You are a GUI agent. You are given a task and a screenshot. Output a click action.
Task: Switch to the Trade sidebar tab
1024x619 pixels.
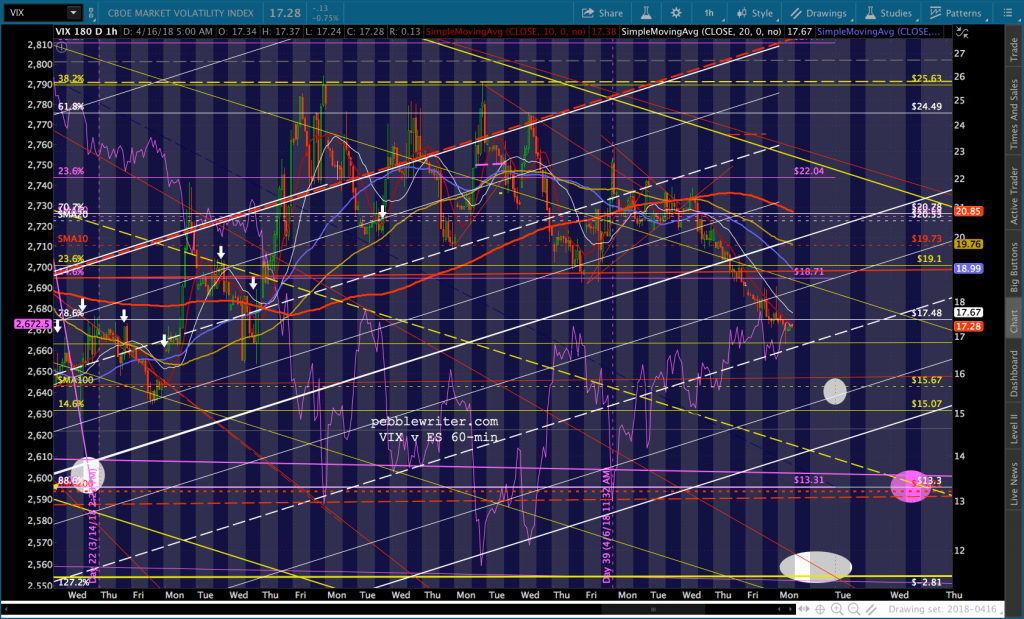1014,51
